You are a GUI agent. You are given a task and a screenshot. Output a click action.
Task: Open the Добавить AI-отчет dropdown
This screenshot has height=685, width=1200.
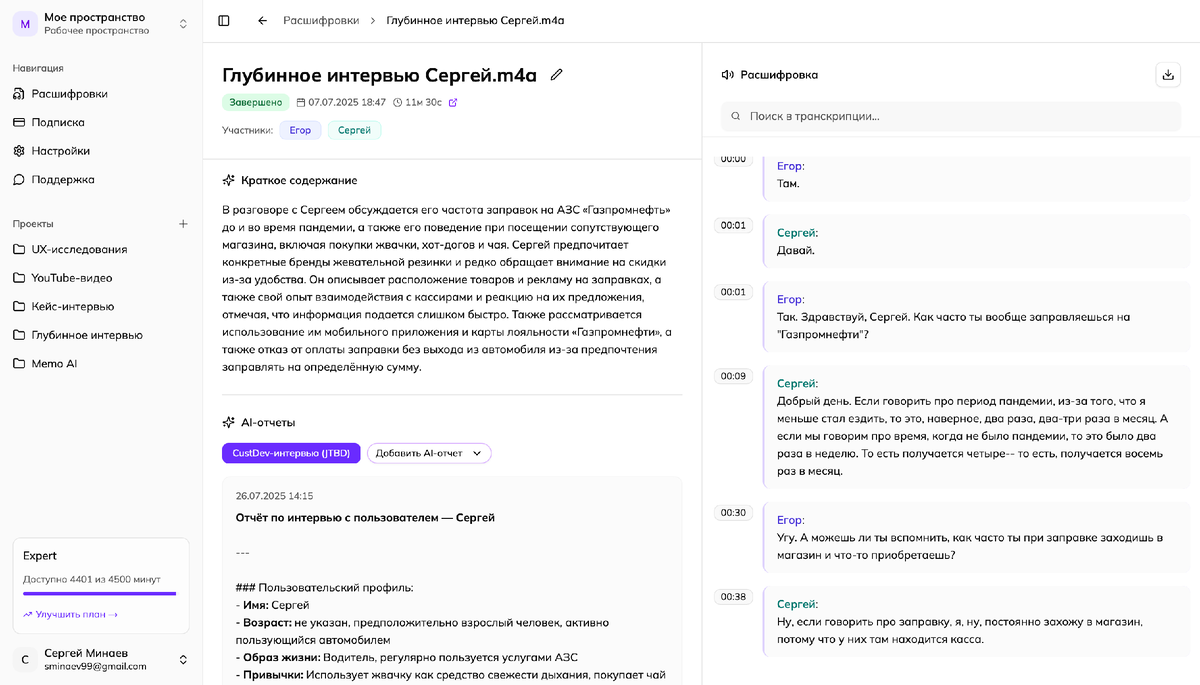point(428,452)
